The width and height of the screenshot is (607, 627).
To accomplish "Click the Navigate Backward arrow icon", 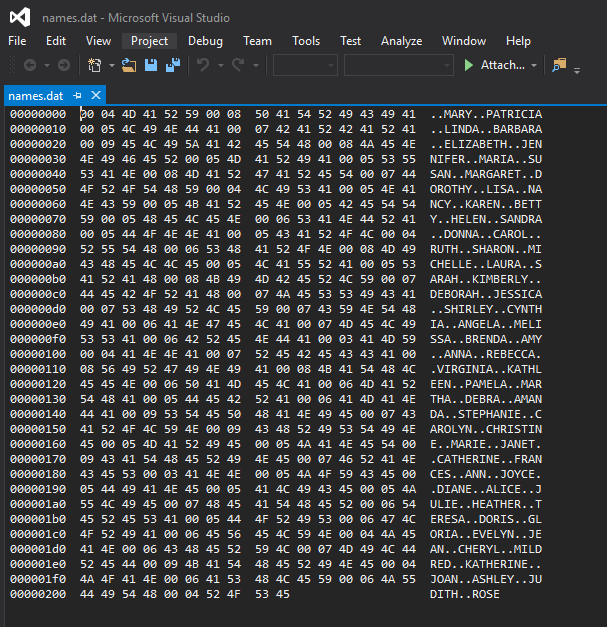I will click(x=29, y=65).
